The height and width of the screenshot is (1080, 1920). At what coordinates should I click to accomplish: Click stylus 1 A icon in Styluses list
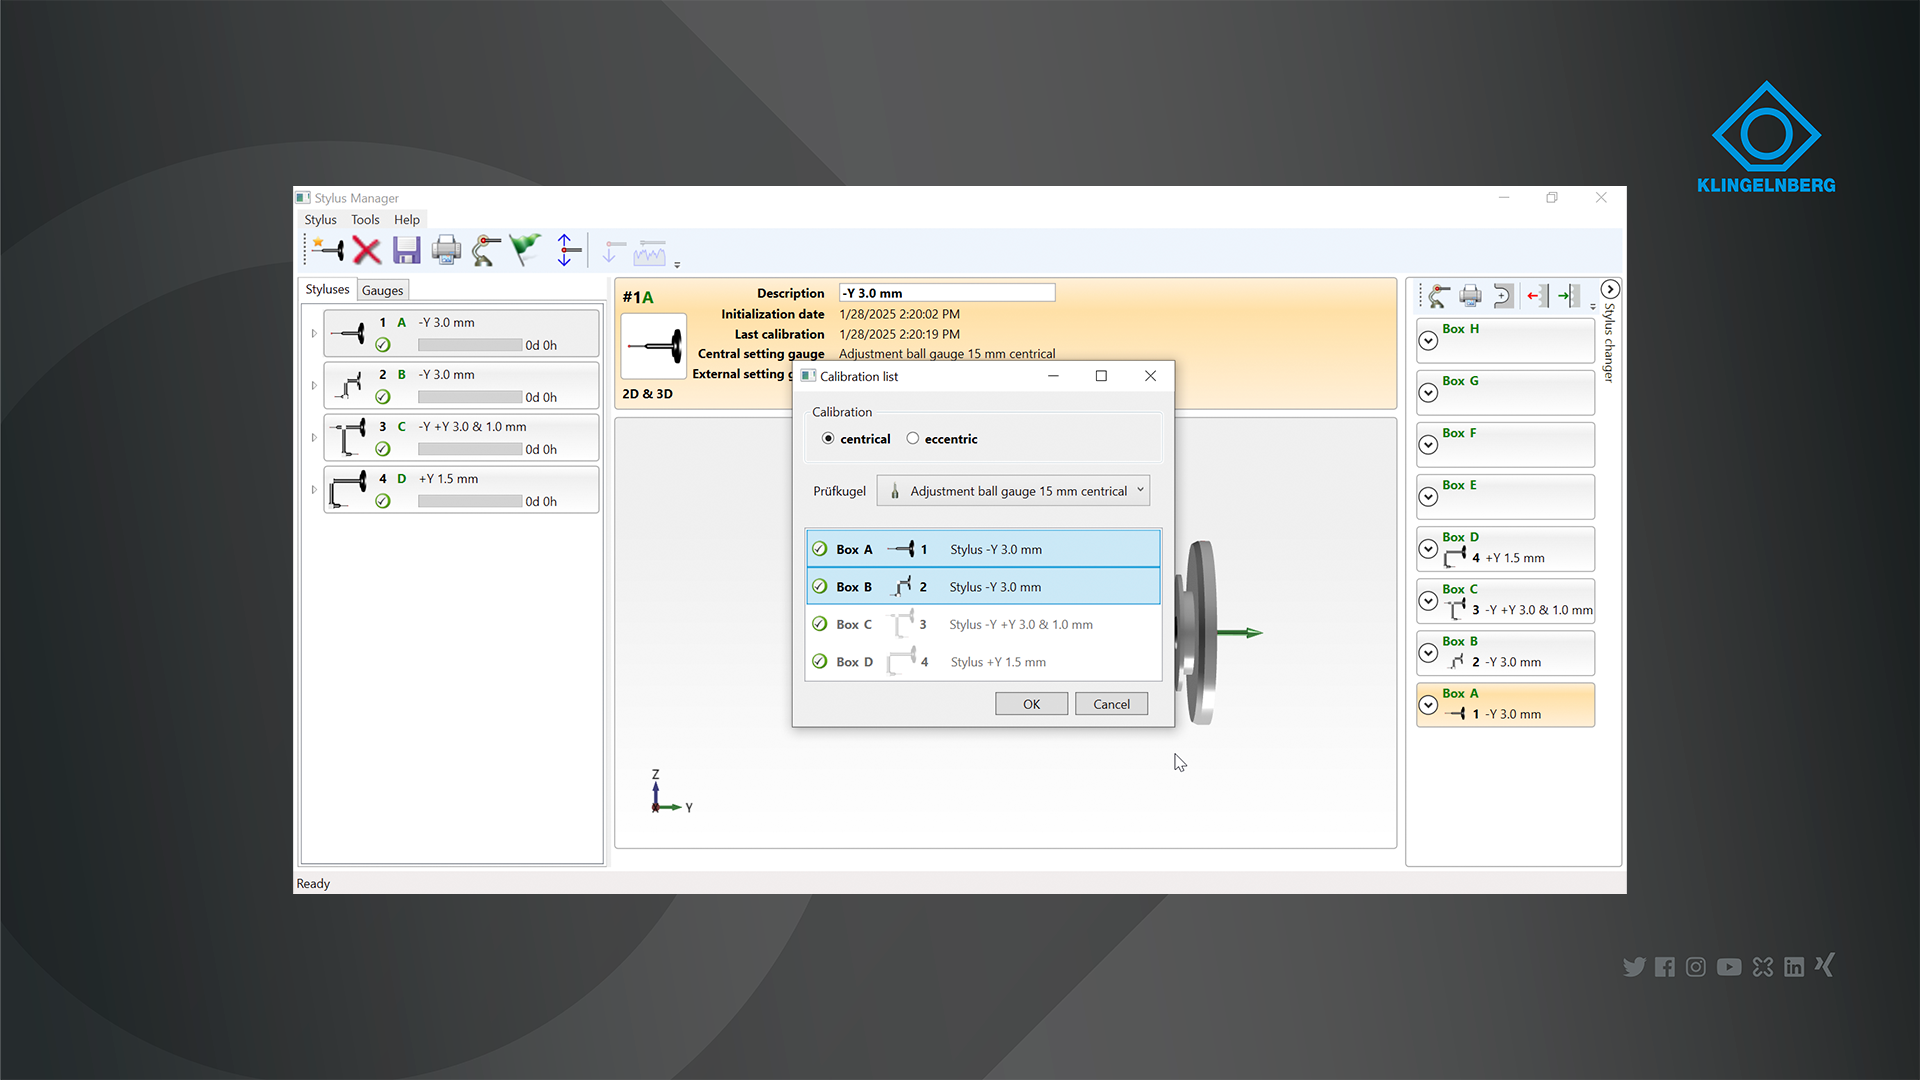tap(348, 333)
